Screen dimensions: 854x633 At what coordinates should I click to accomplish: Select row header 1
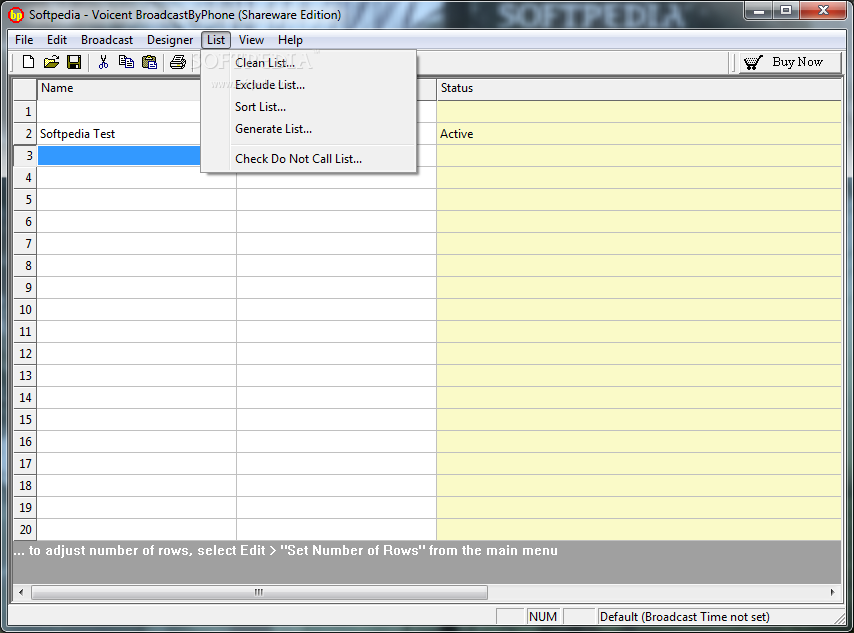coord(25,112)
